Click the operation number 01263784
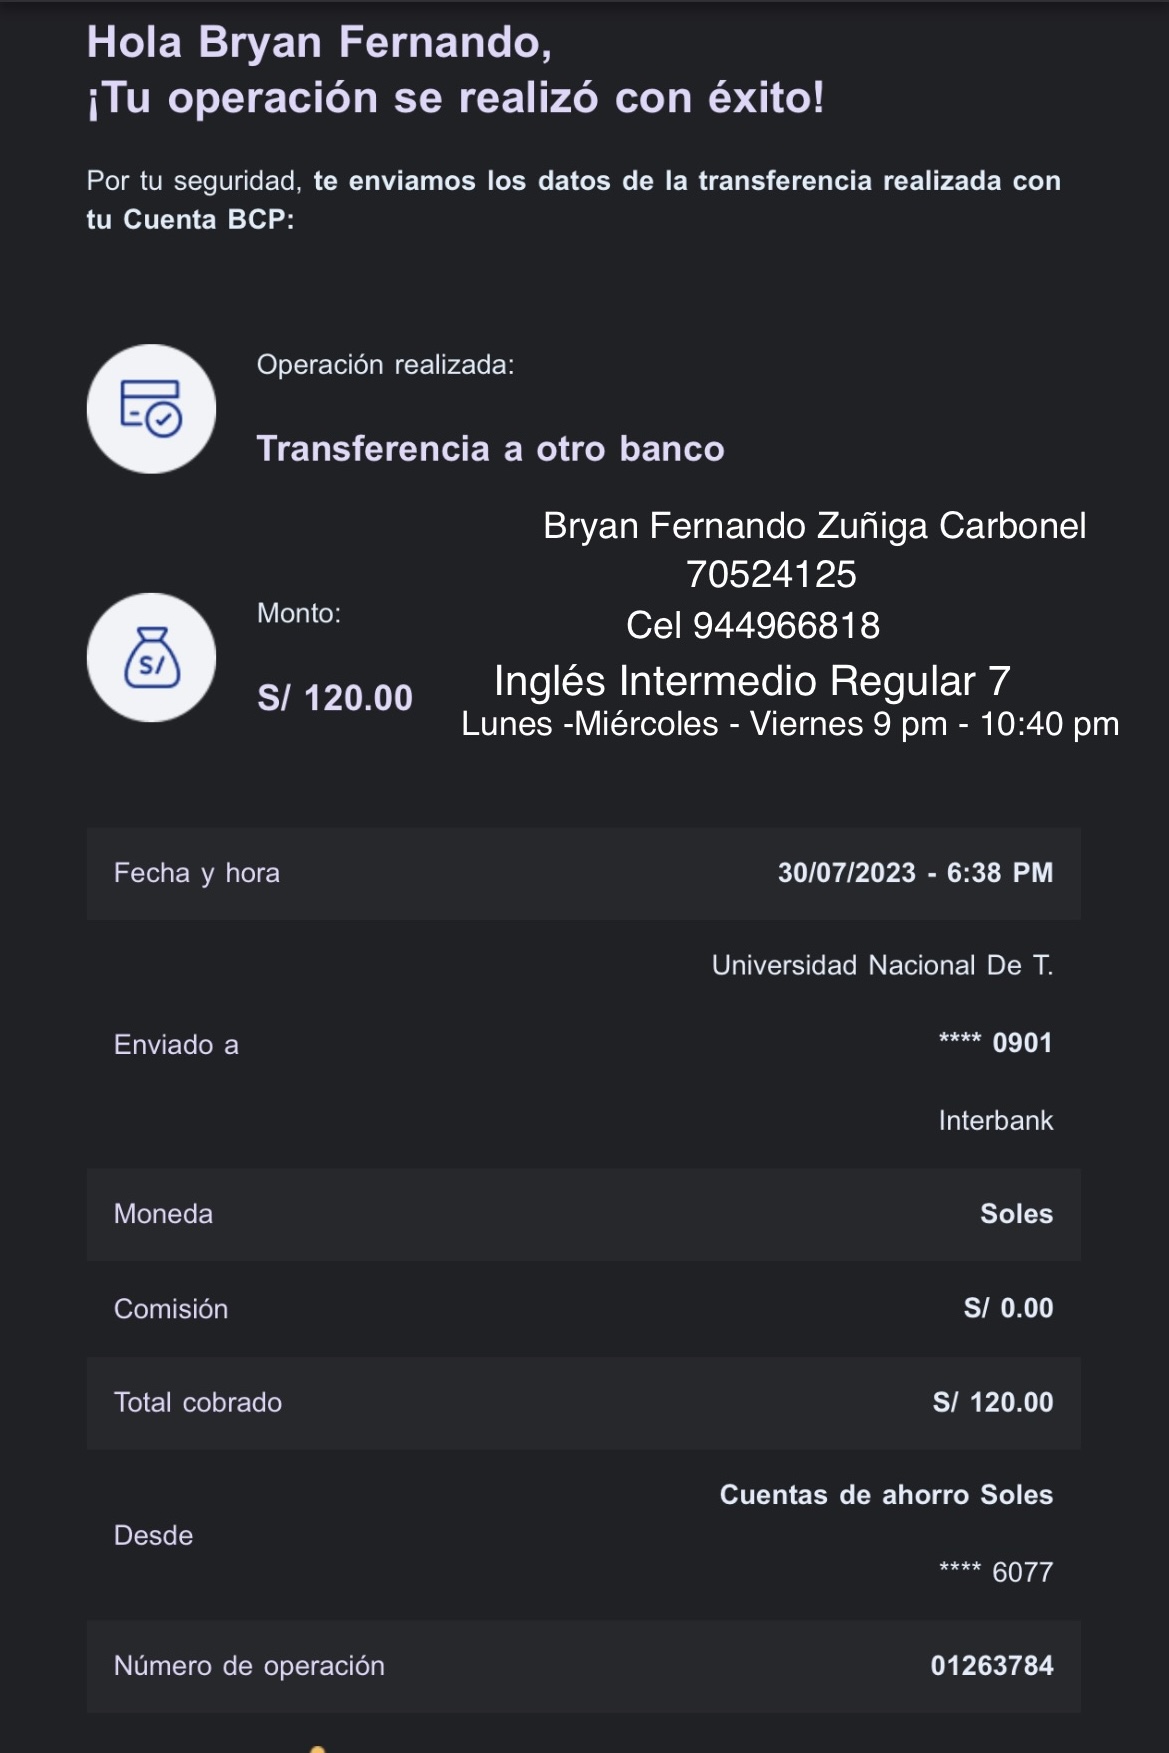This screenshot has width=1169, height=1753. point(991,1666)
